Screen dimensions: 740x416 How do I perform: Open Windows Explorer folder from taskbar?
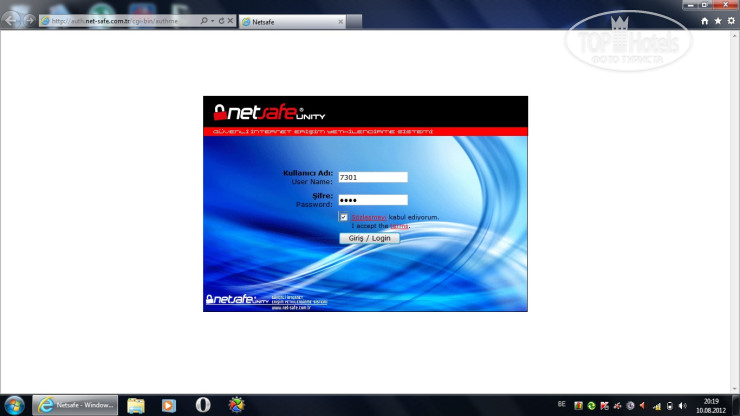pos(136,405)
